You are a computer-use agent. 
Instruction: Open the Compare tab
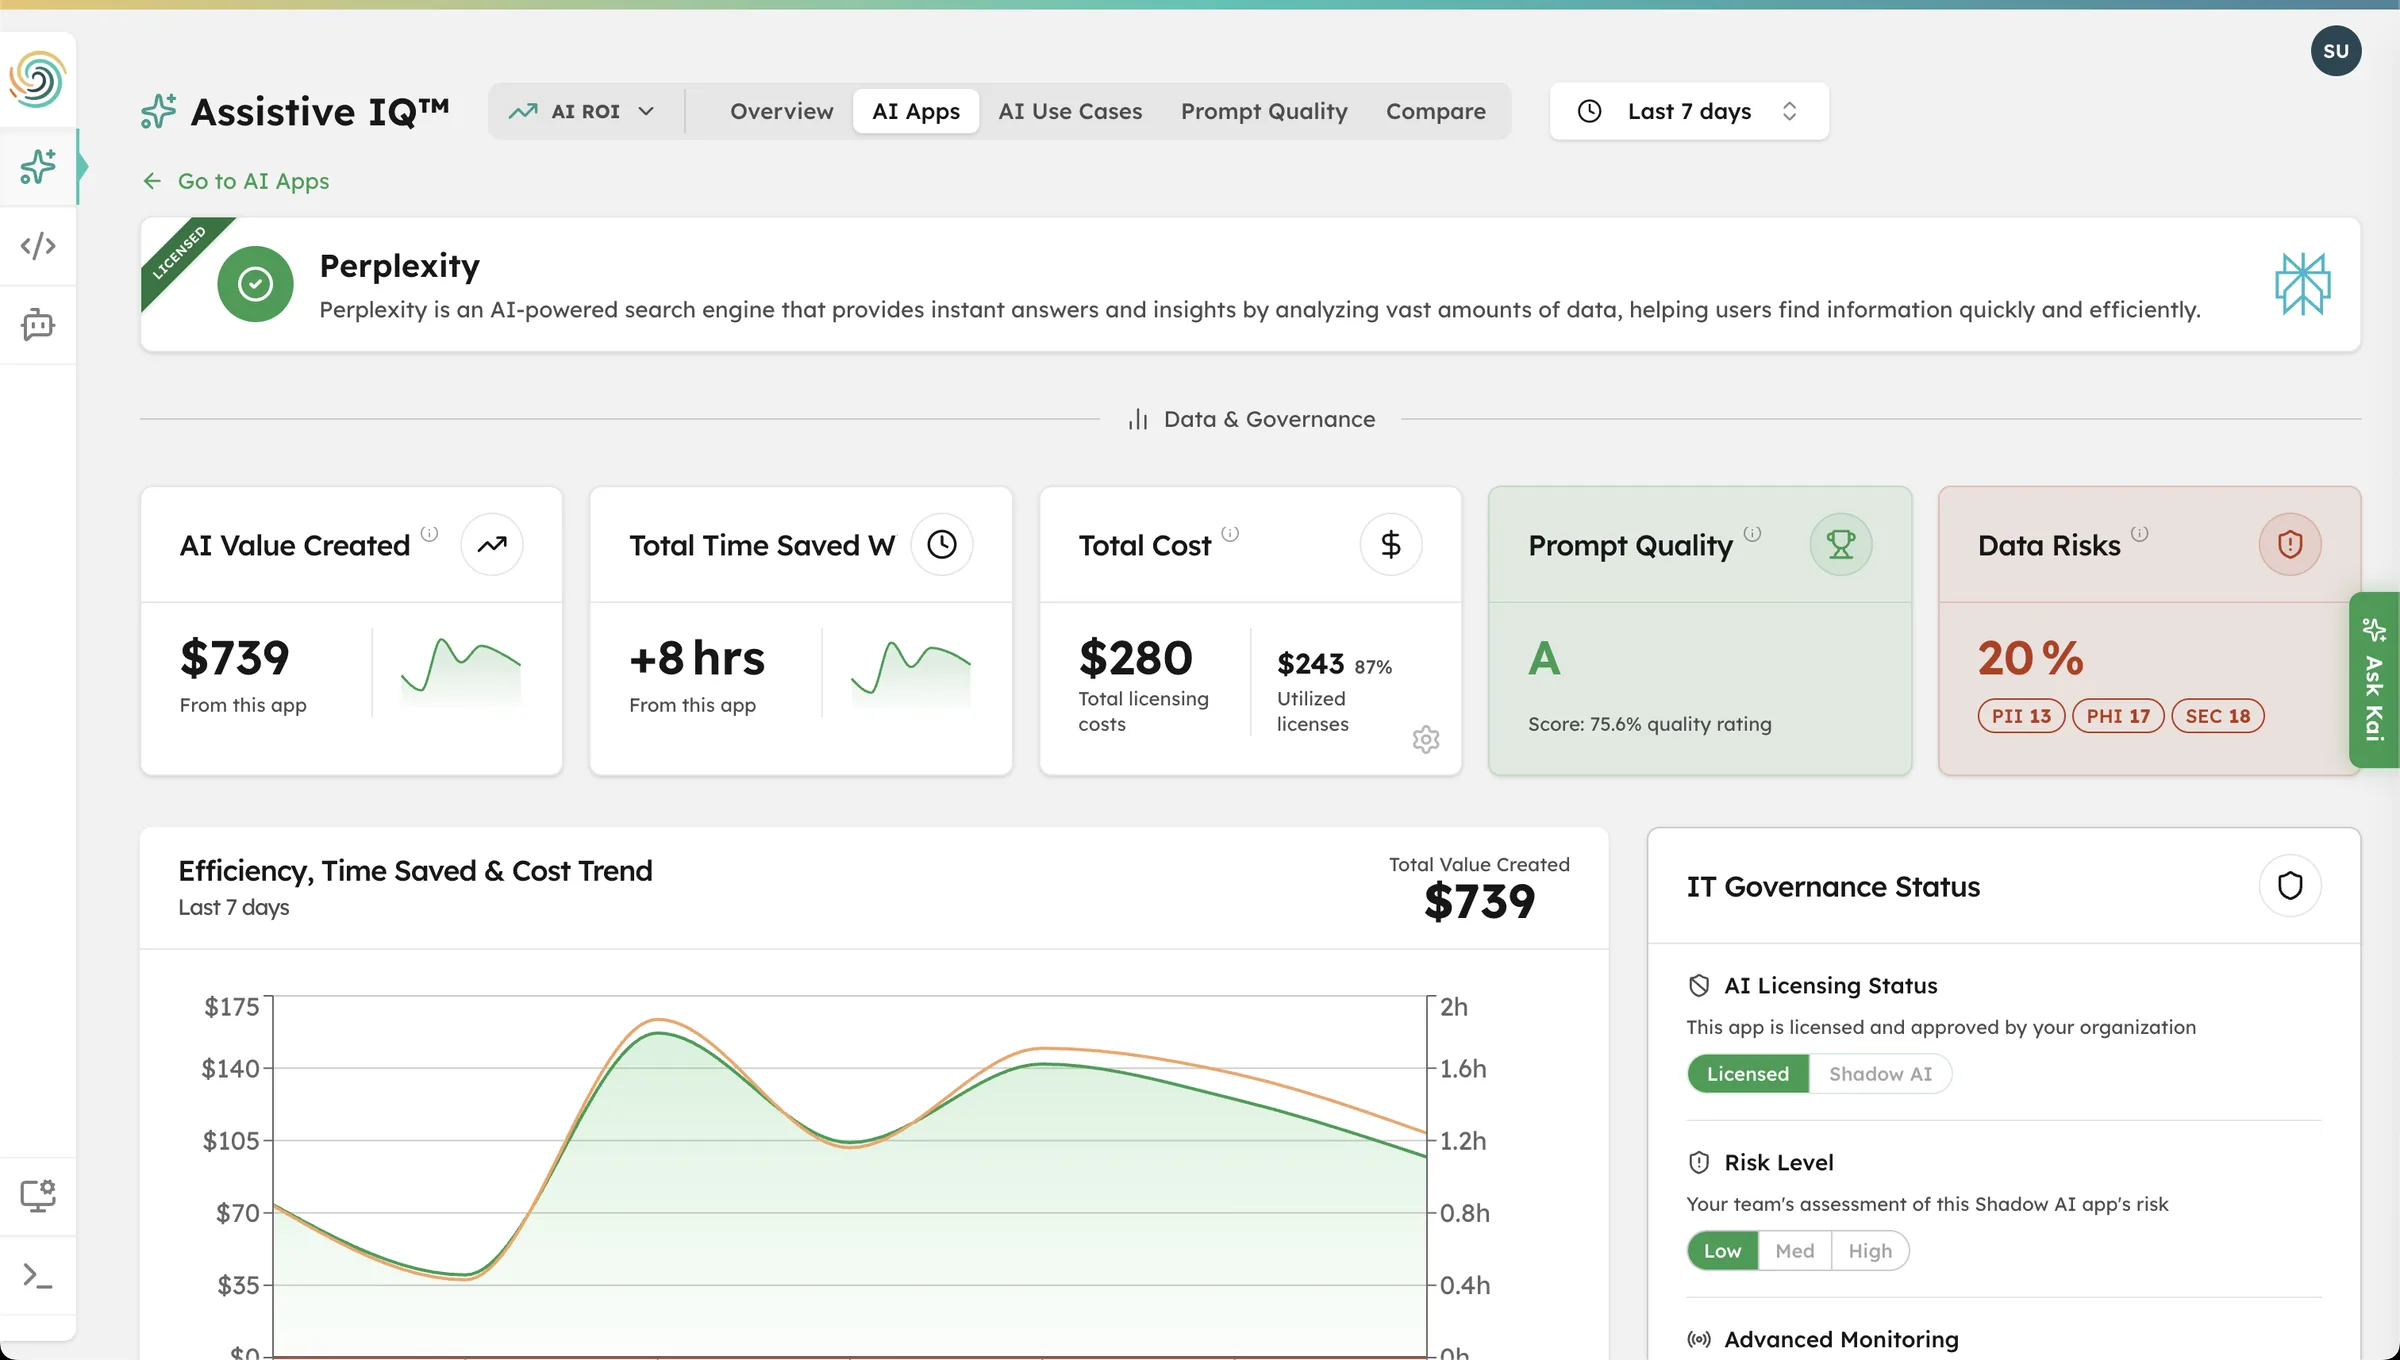pos(1435,111)
